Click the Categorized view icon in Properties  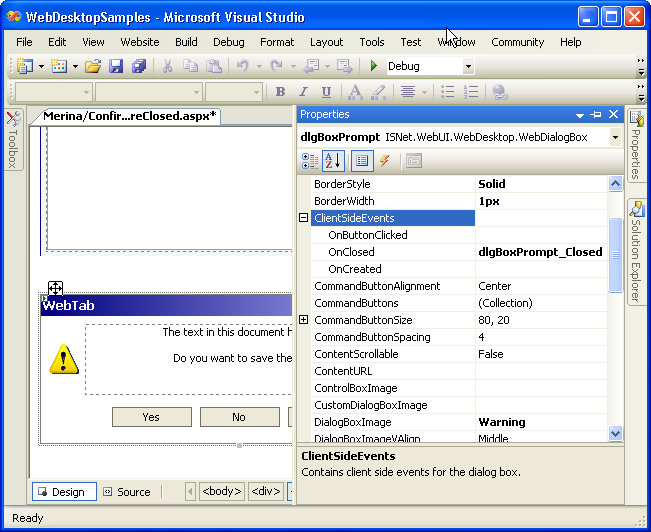click(311, 161)
